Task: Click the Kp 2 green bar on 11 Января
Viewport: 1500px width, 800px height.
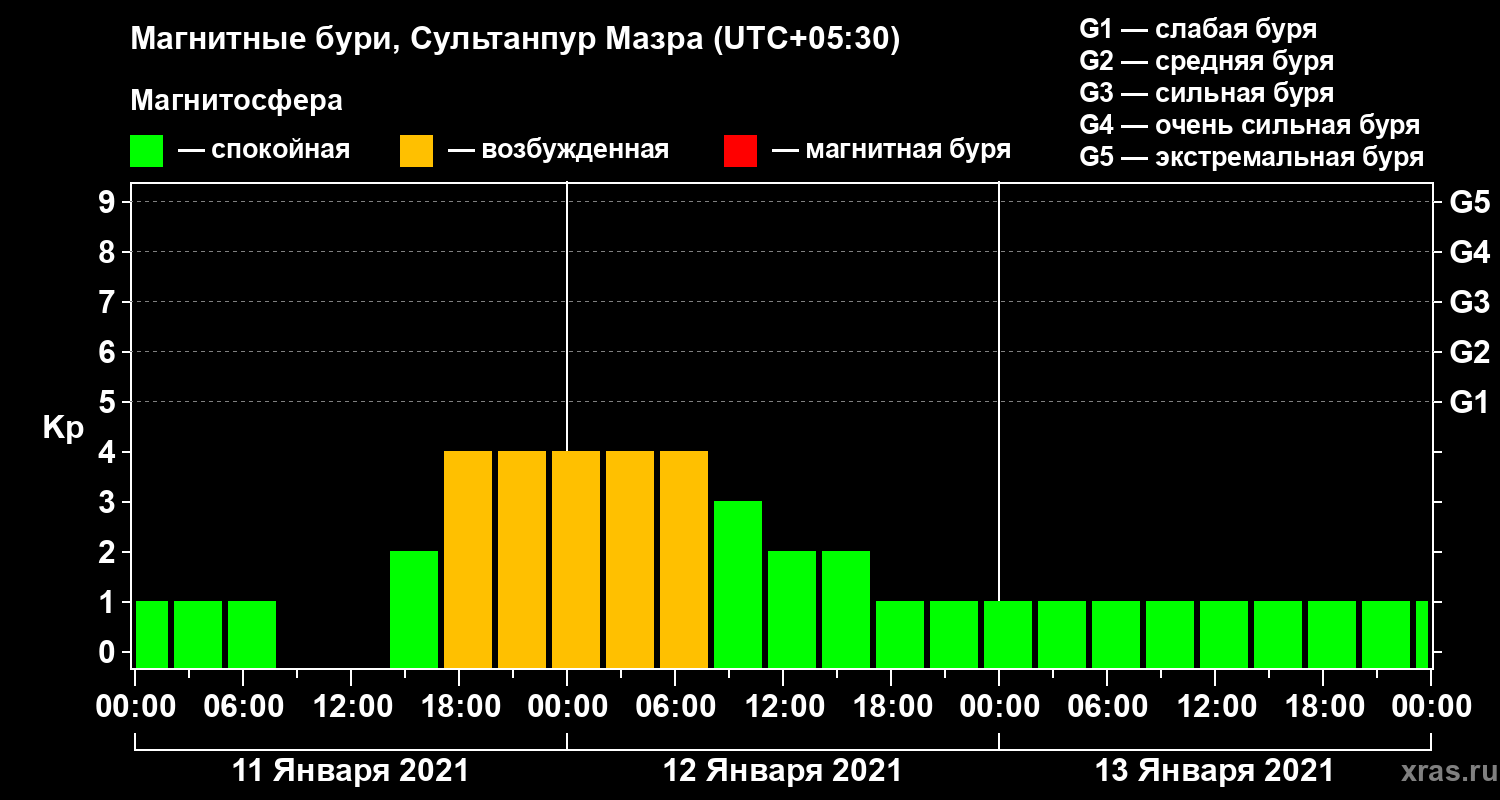Action: (414, 609)
